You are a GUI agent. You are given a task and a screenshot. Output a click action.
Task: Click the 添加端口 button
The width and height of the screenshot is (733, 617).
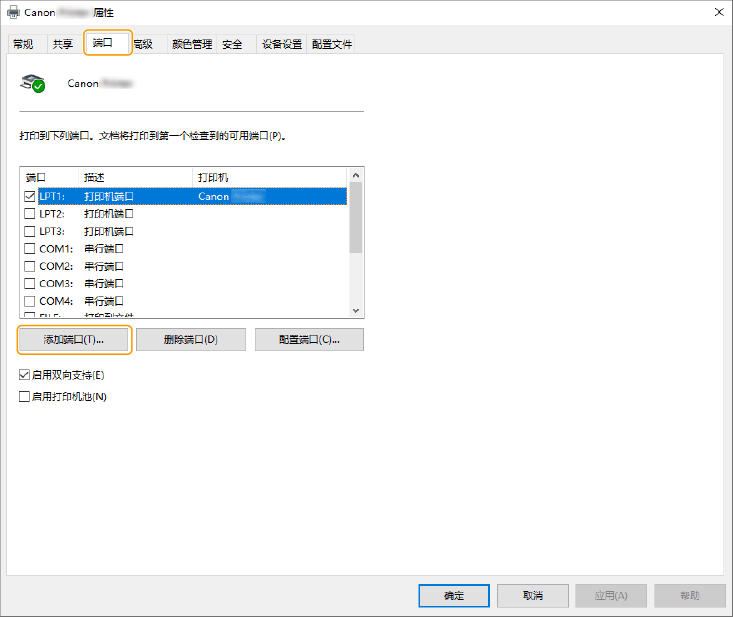coord(75,340)
